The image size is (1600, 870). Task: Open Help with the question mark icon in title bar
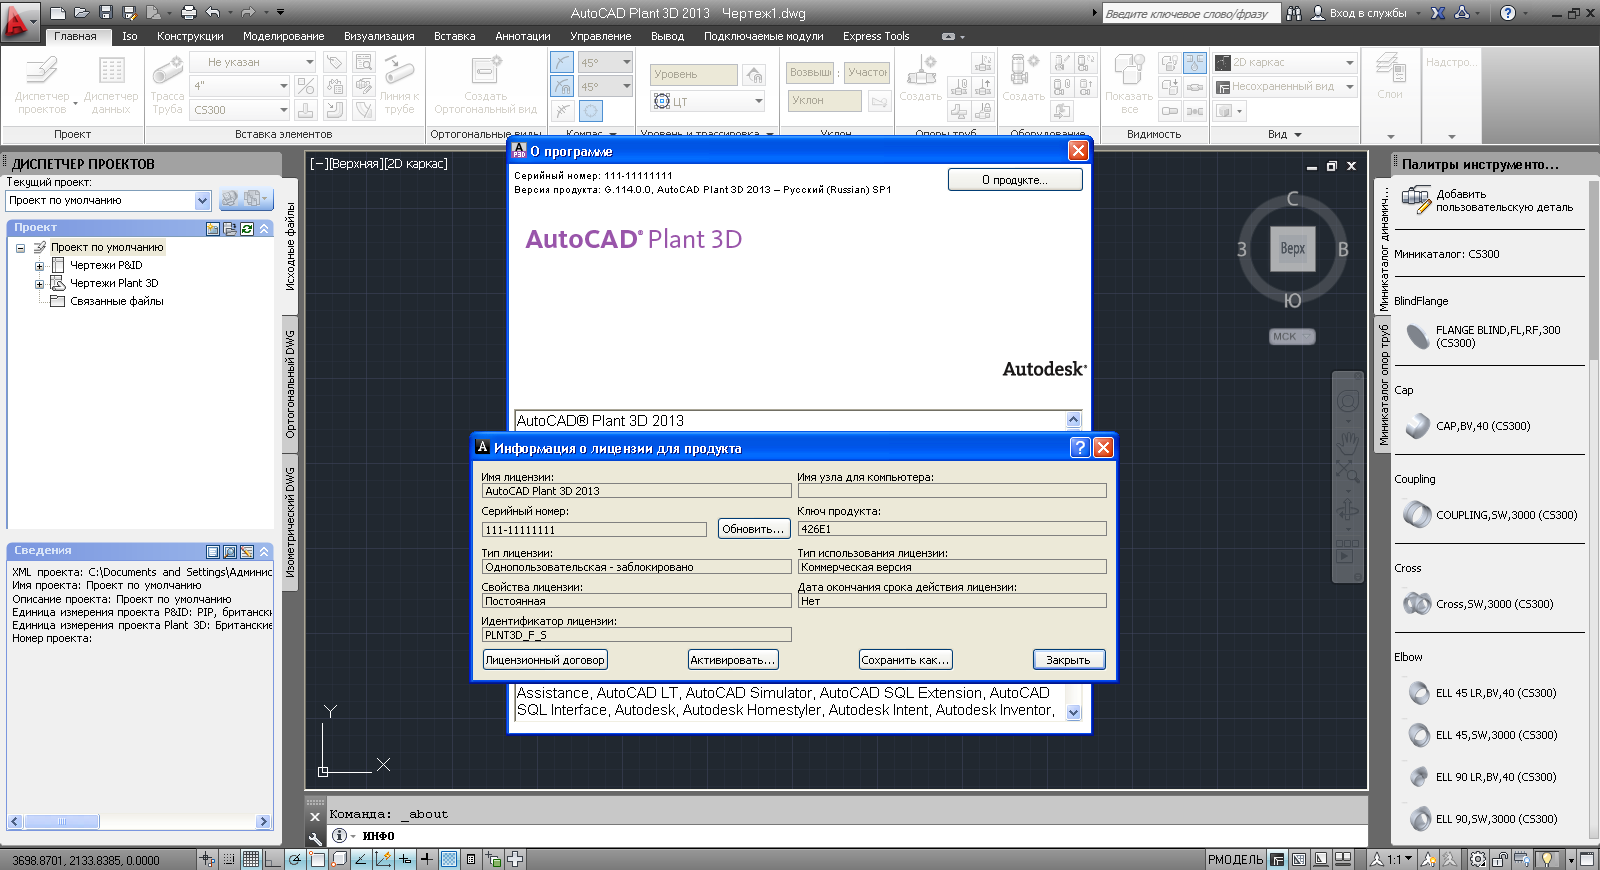[1508, 13]
